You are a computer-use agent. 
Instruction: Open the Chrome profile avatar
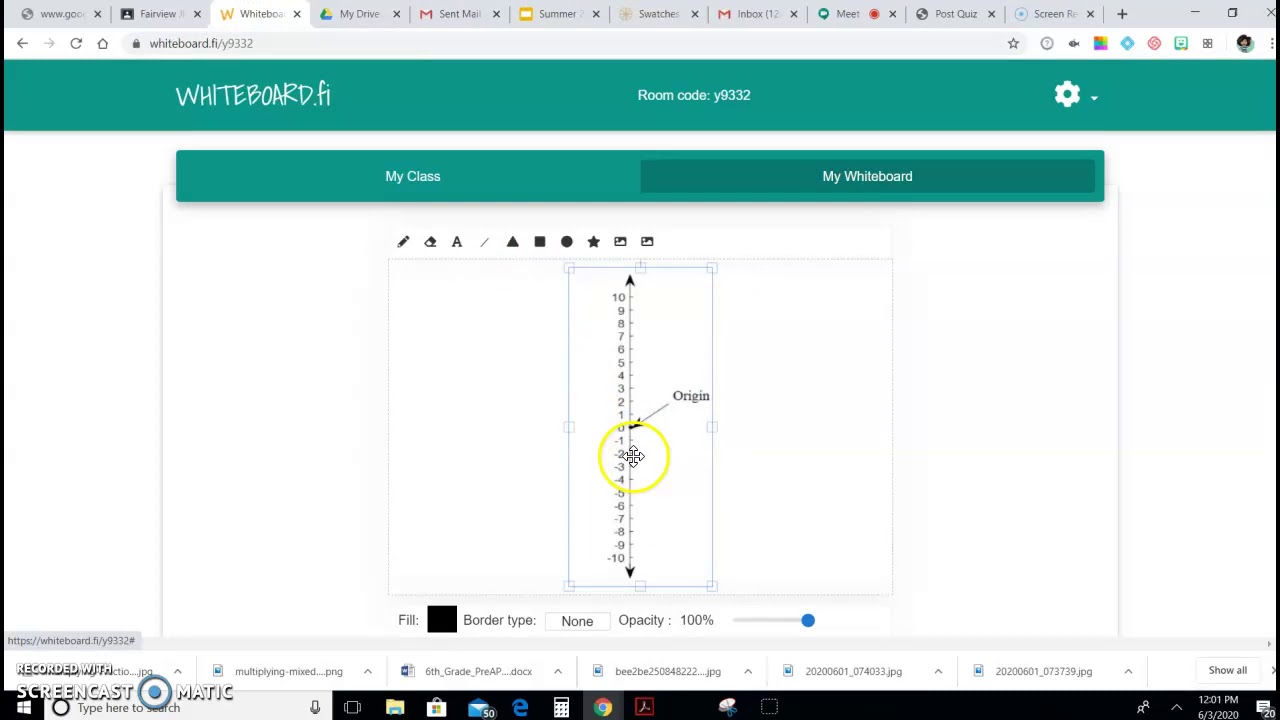1245,43
